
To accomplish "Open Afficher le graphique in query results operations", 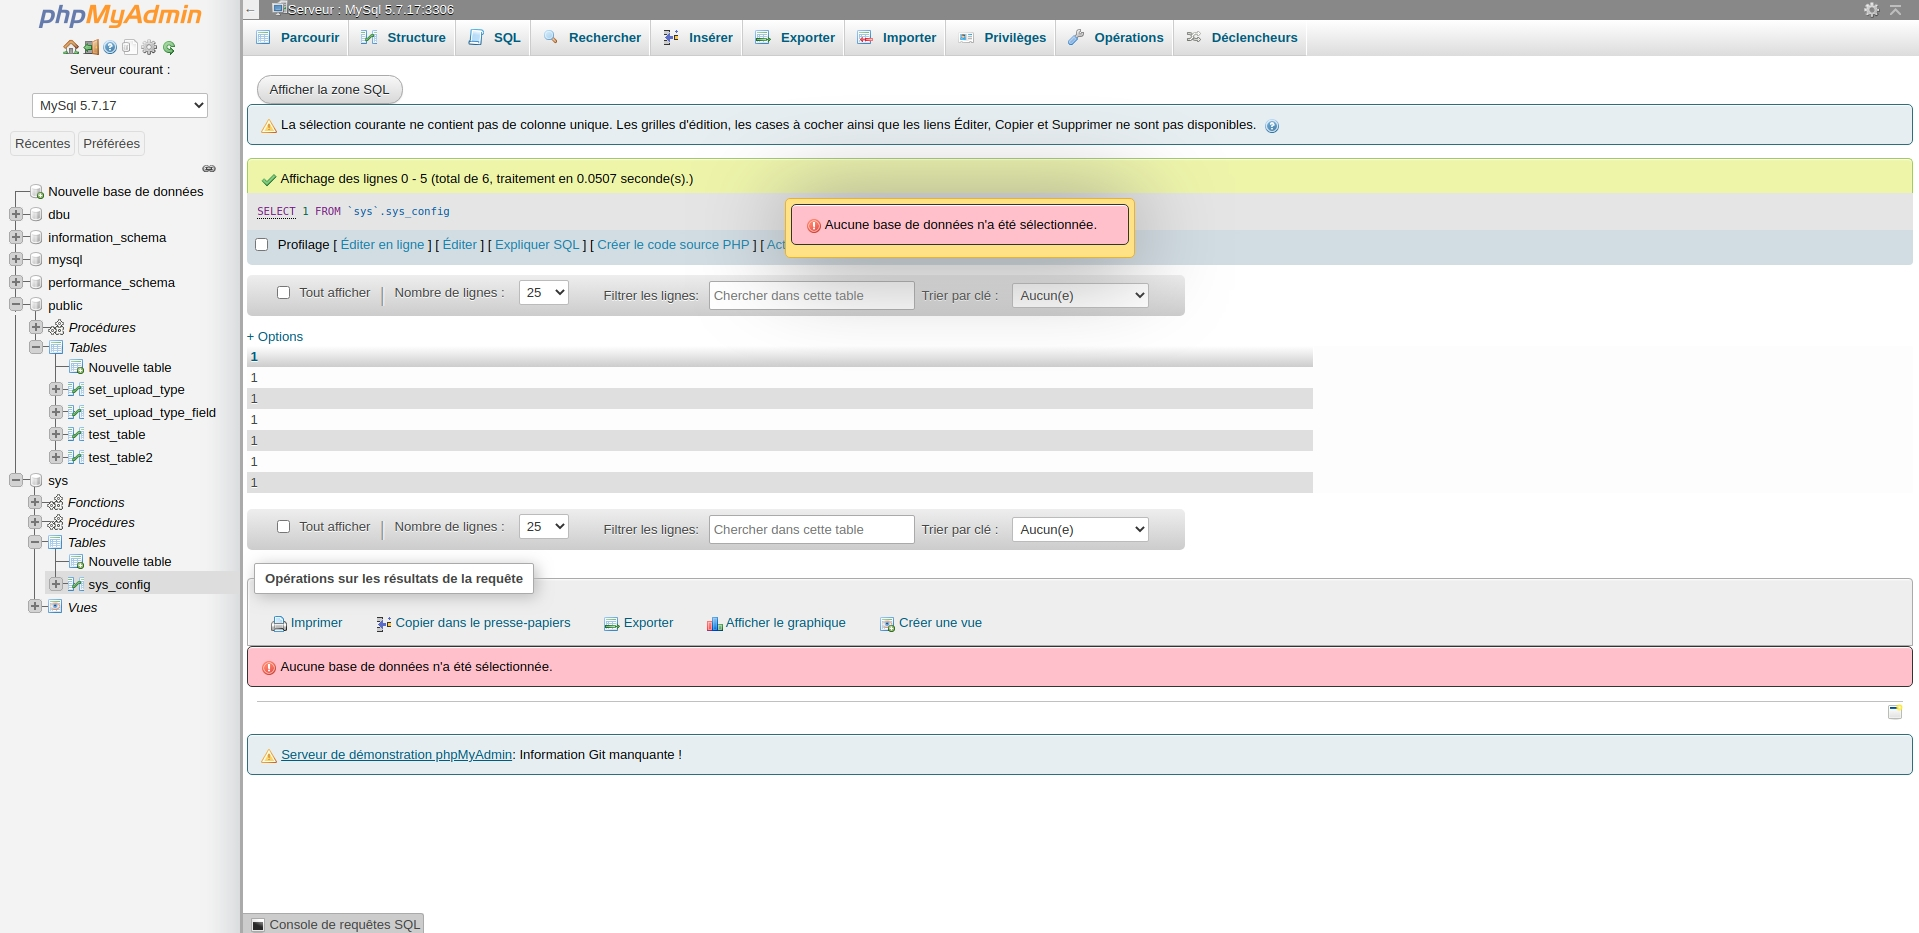I will tap(776, 622).
